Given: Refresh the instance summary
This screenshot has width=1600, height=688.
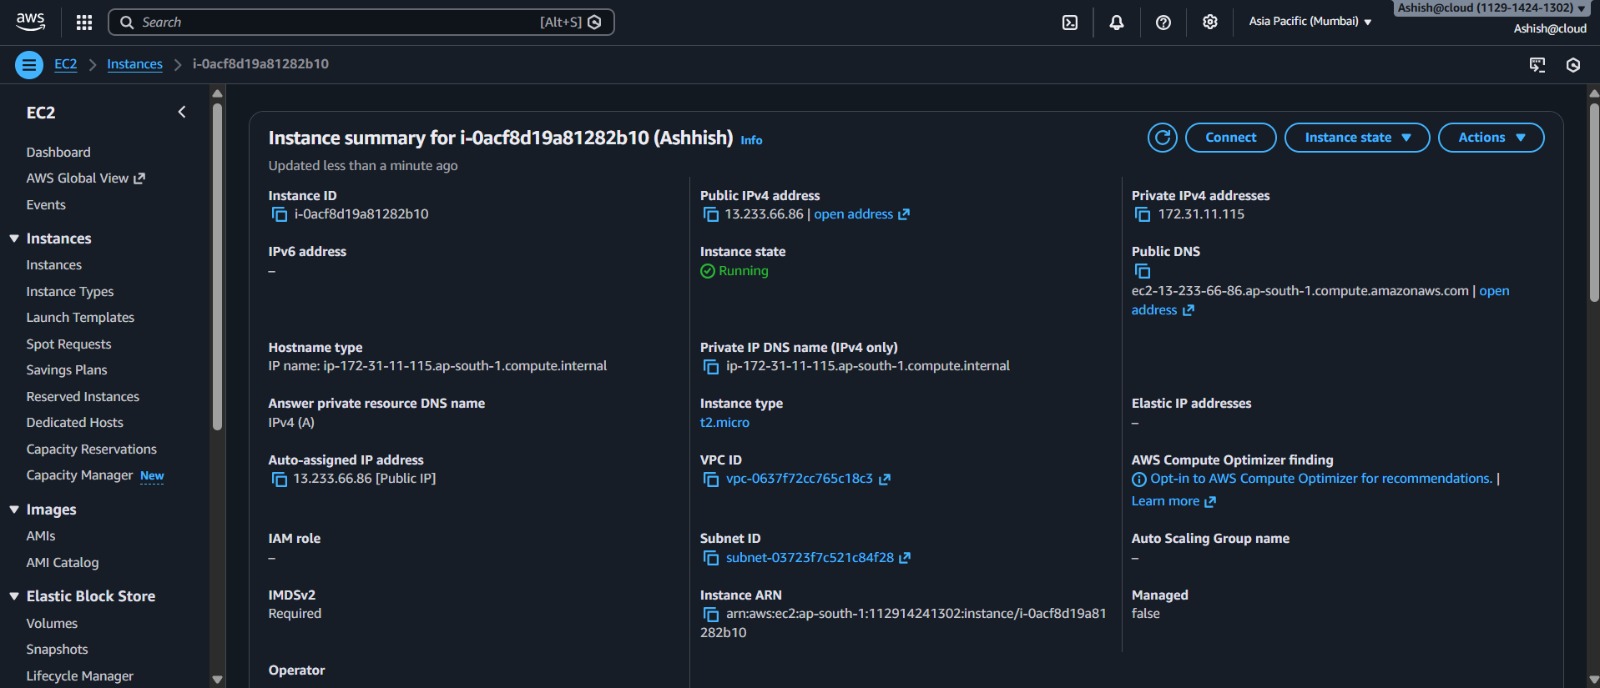Looking at the screenshot, I should point(1162,138).
